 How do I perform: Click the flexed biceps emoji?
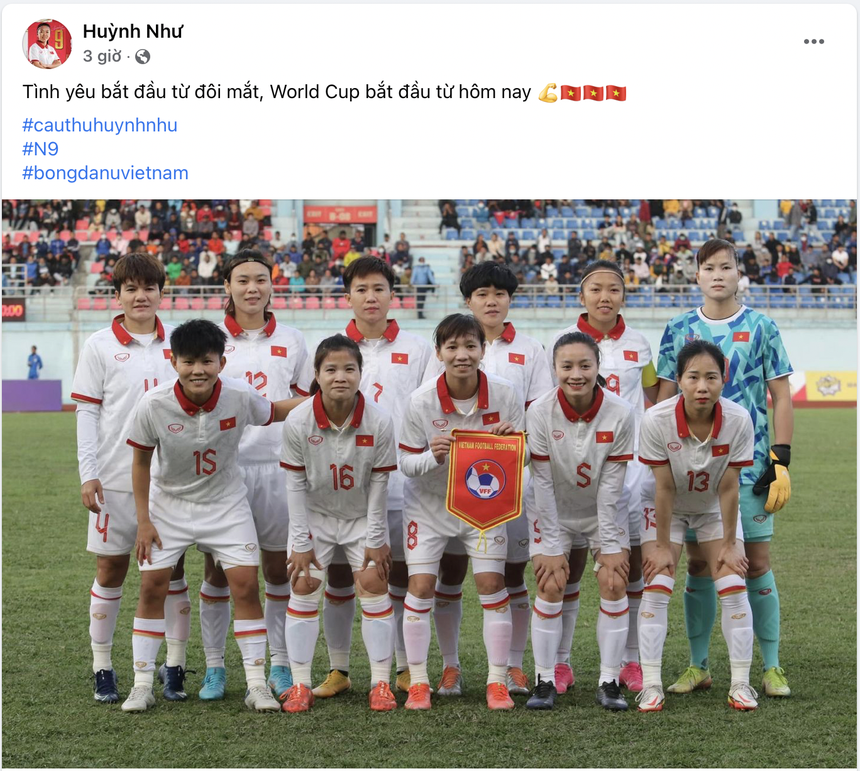[x=547, y=93]
